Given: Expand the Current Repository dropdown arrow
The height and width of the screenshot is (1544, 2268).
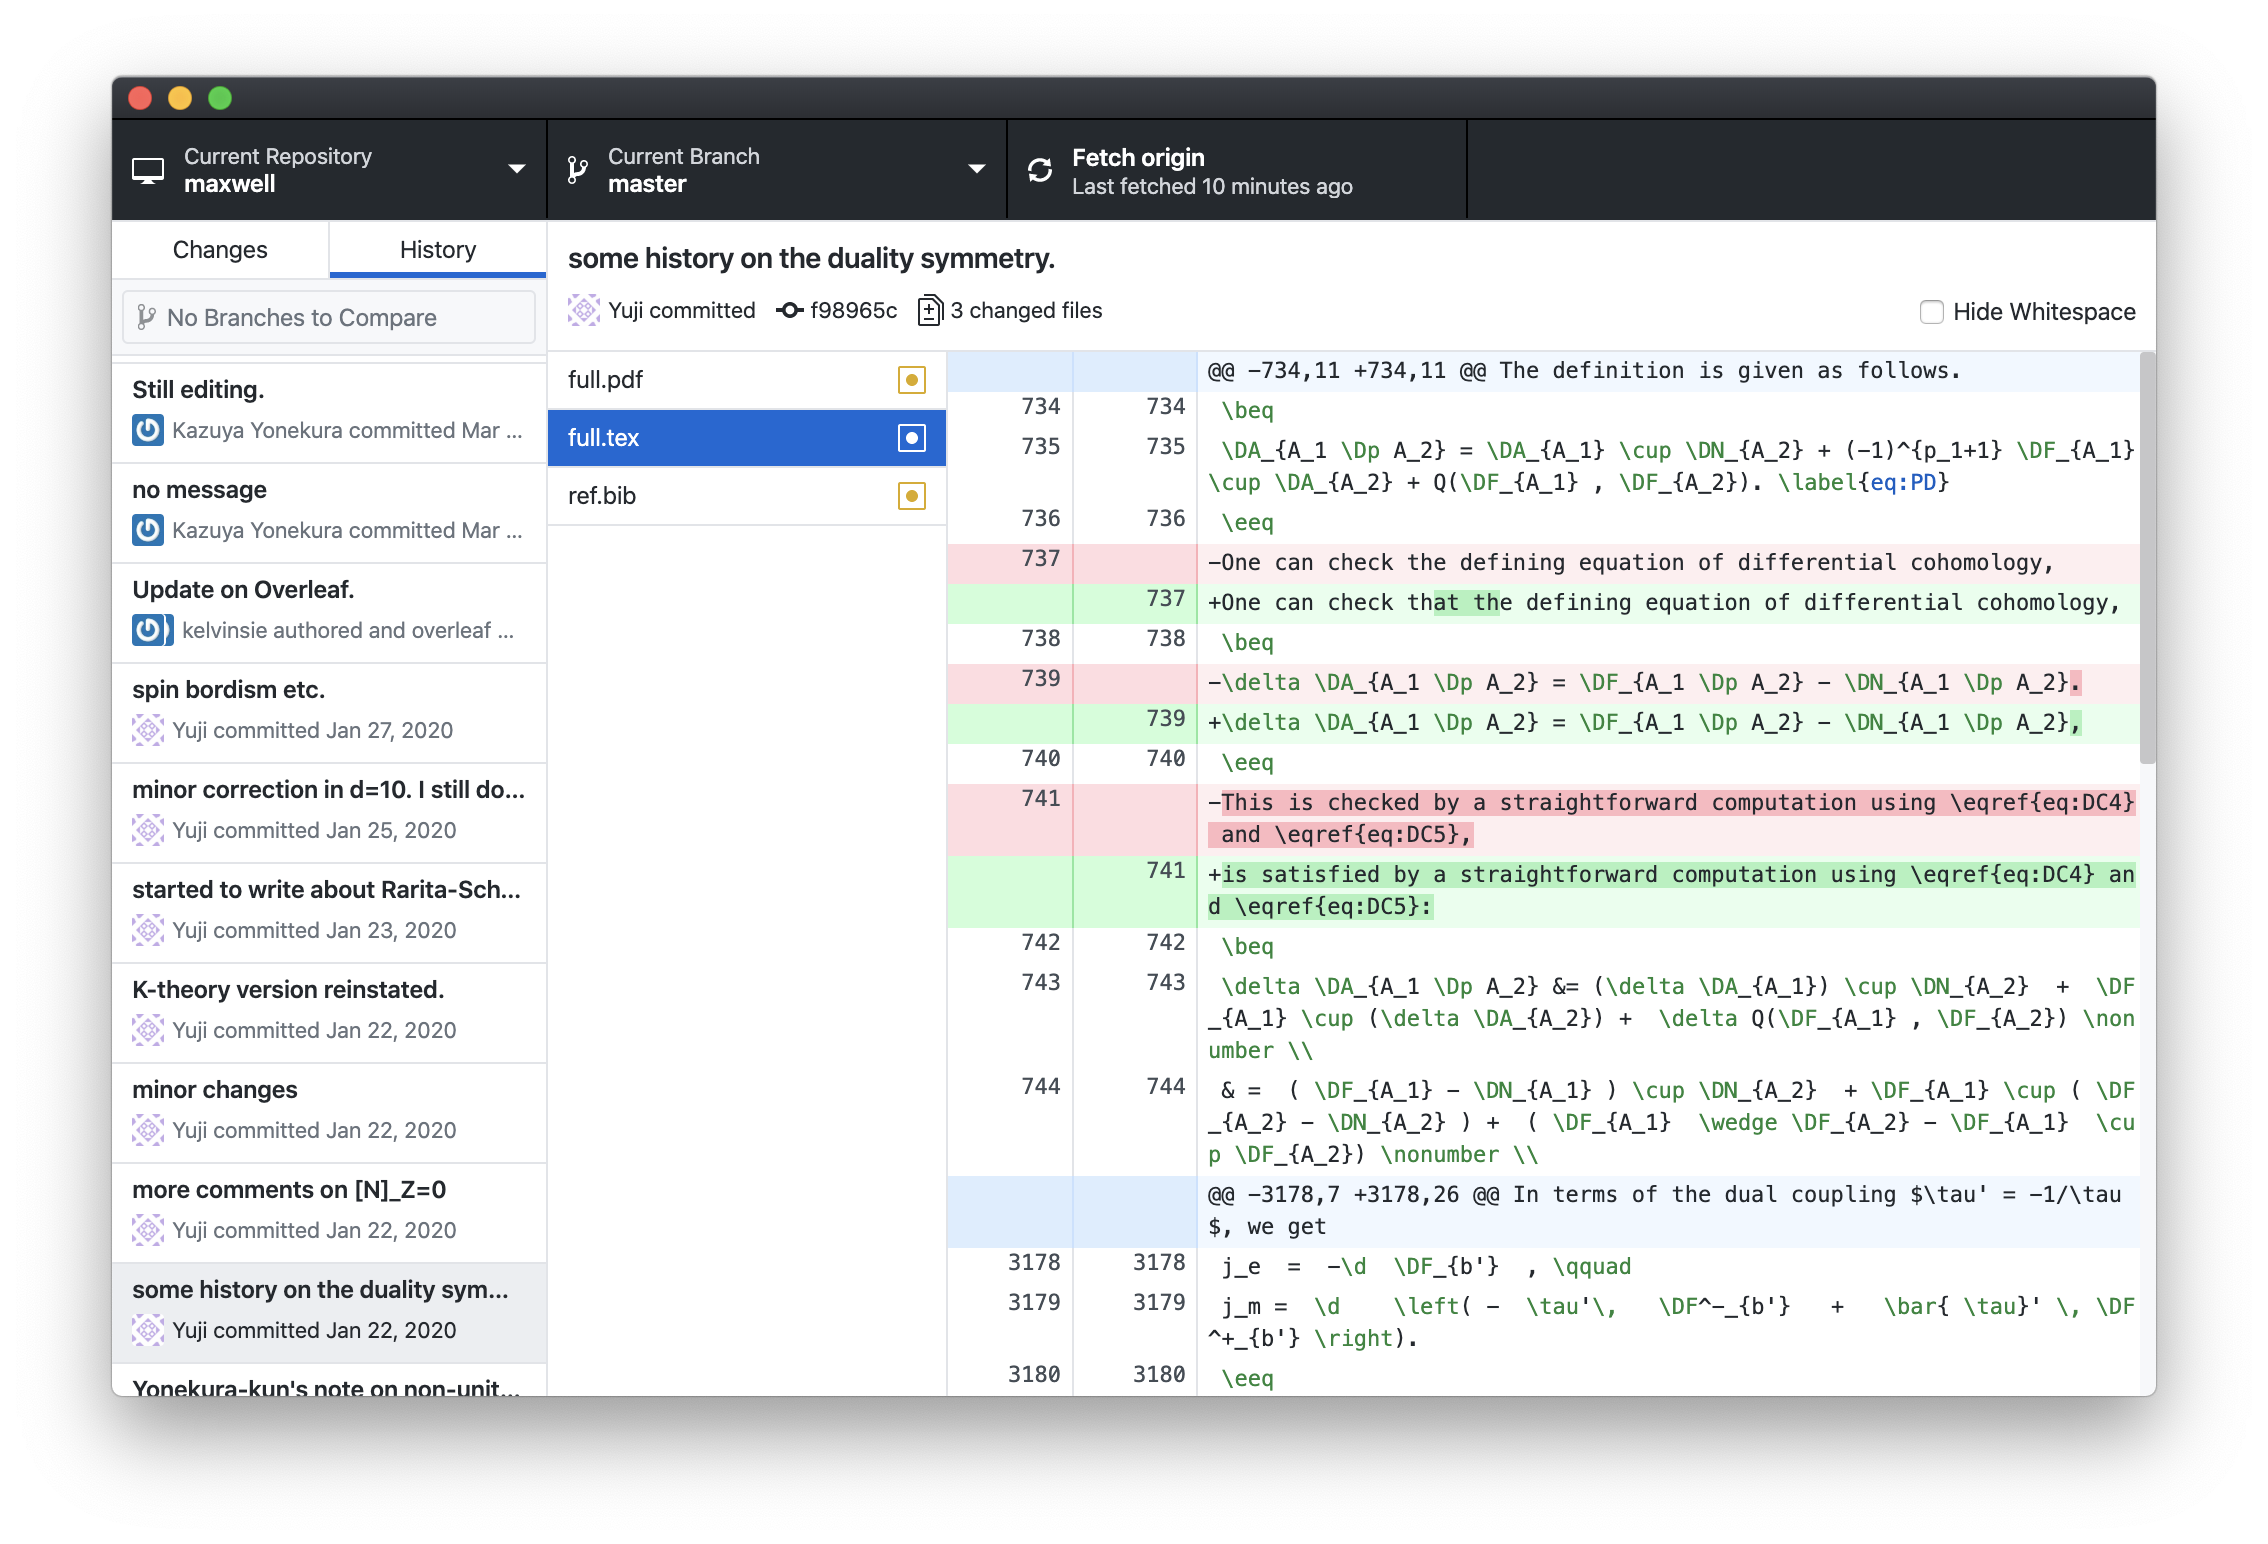Looking at the screenshot, I should (x=517, y=169).
